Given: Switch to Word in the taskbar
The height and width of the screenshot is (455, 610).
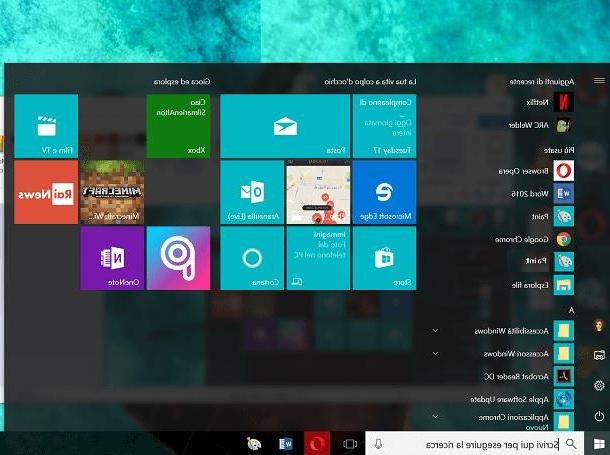Looking at the screenshot, I should click(x=286, y=443).
